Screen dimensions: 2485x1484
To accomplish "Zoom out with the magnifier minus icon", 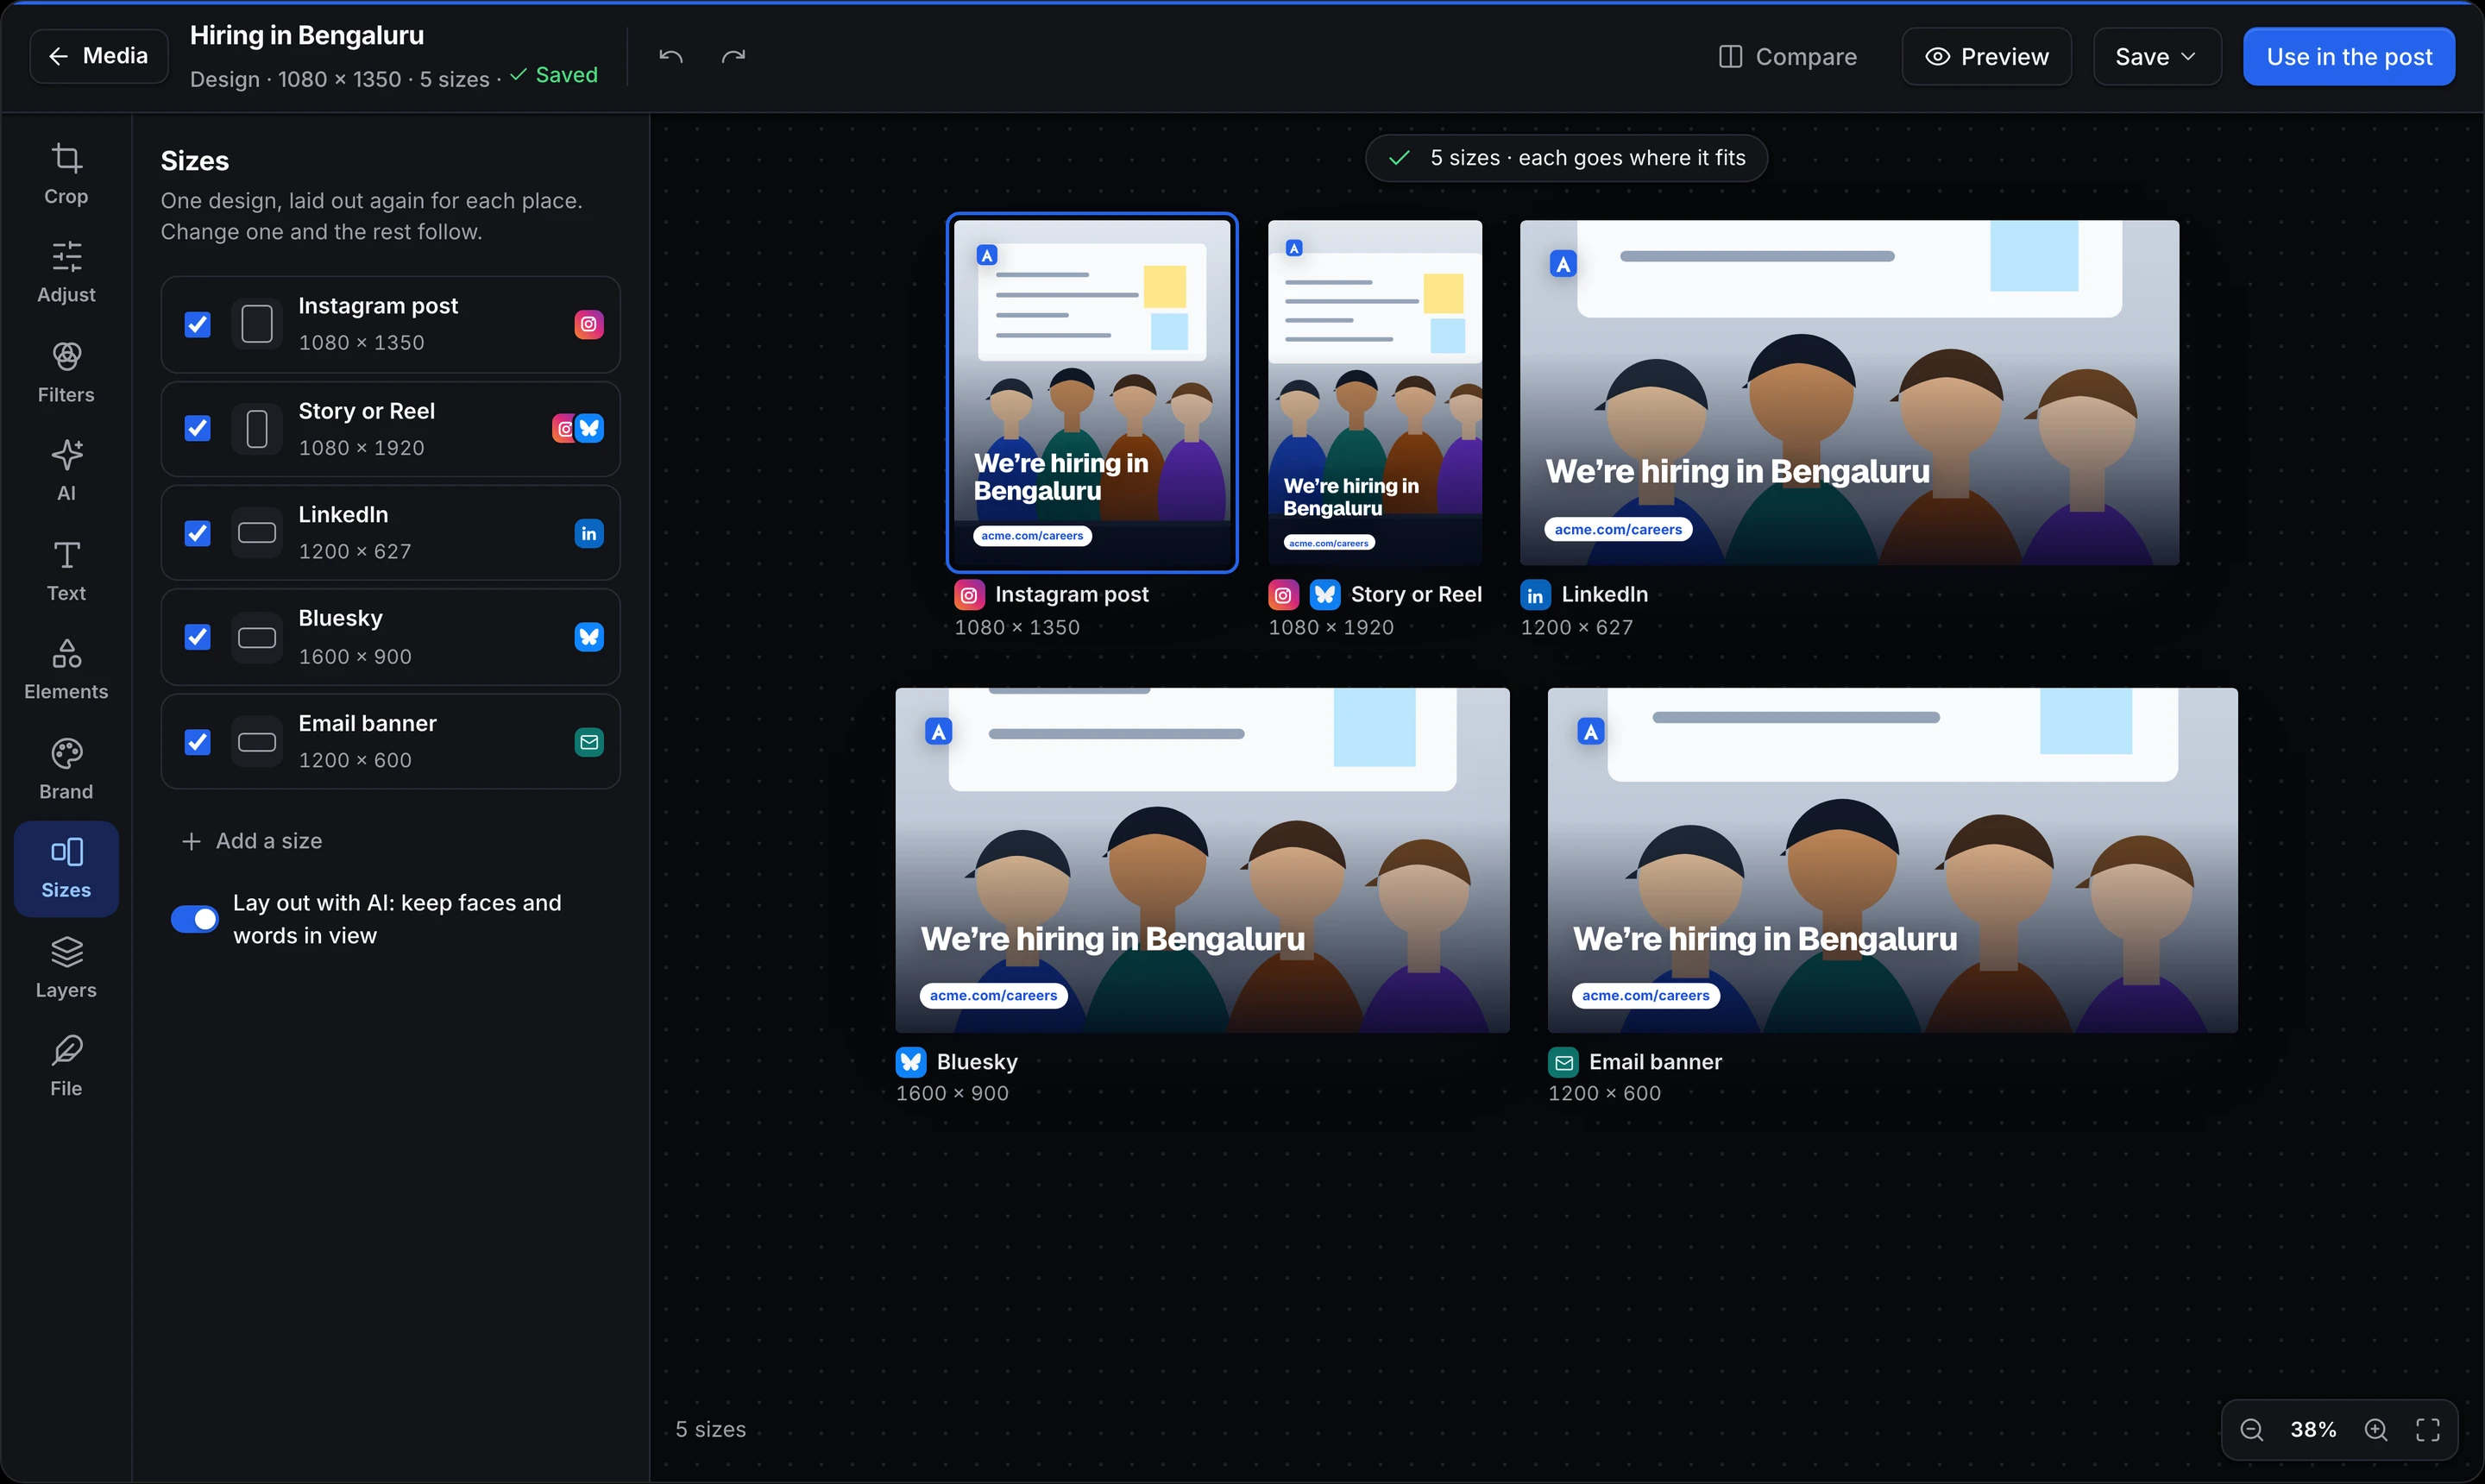I will click(x=2251, y=1430).
